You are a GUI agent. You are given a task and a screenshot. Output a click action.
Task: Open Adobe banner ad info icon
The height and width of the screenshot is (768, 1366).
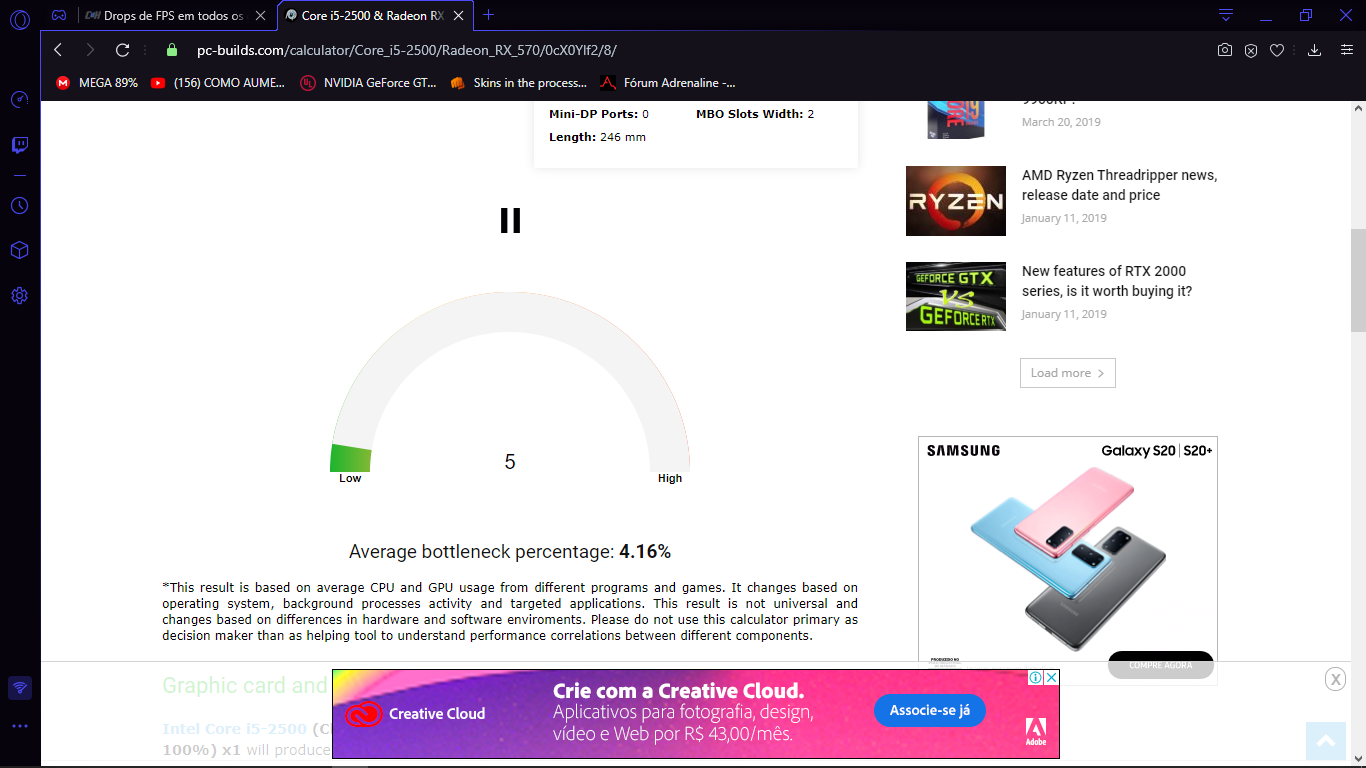coord(1036,678)
